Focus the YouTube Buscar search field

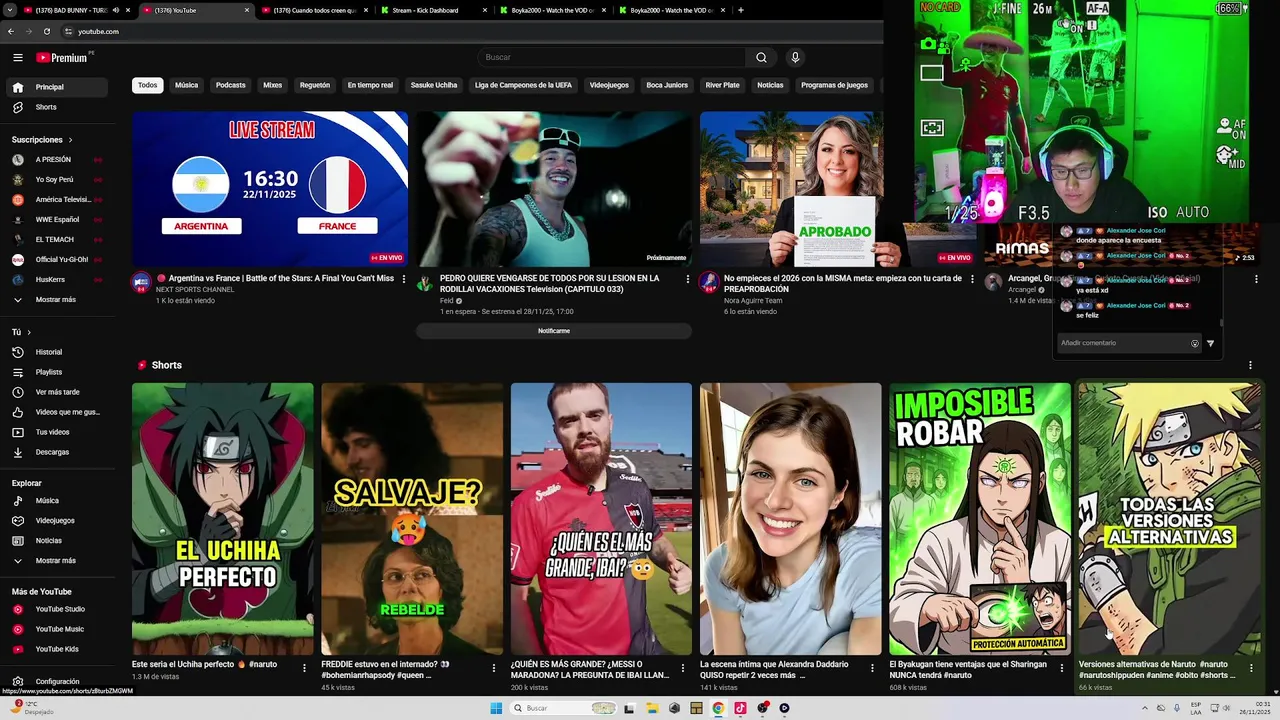point(612,57)
